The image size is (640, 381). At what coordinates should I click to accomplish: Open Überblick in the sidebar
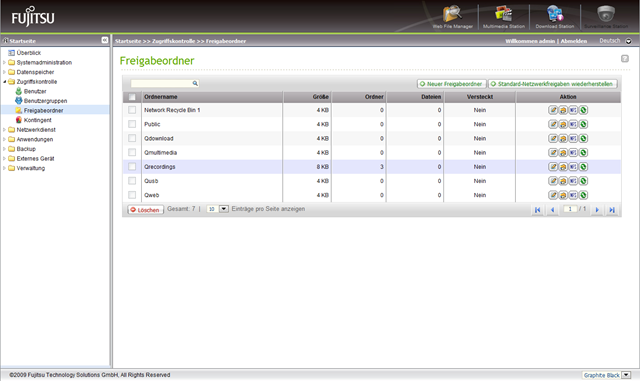[x=29, y=53]
